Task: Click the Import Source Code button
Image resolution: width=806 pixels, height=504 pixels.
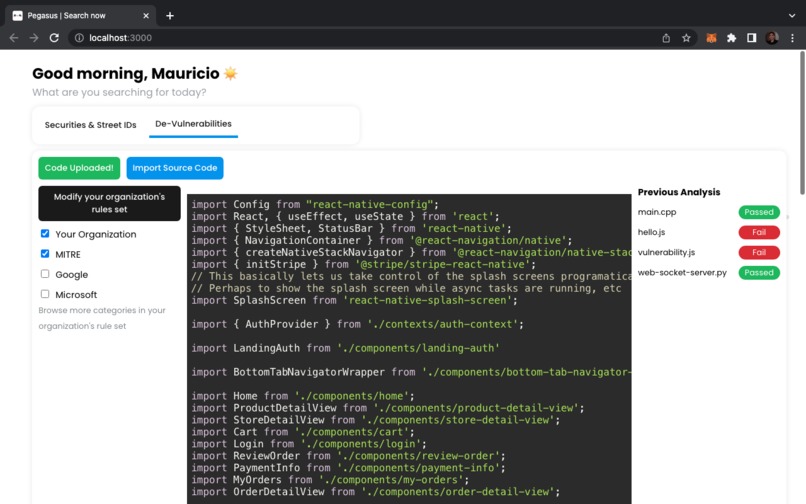Action: click(x=175, y=168)
